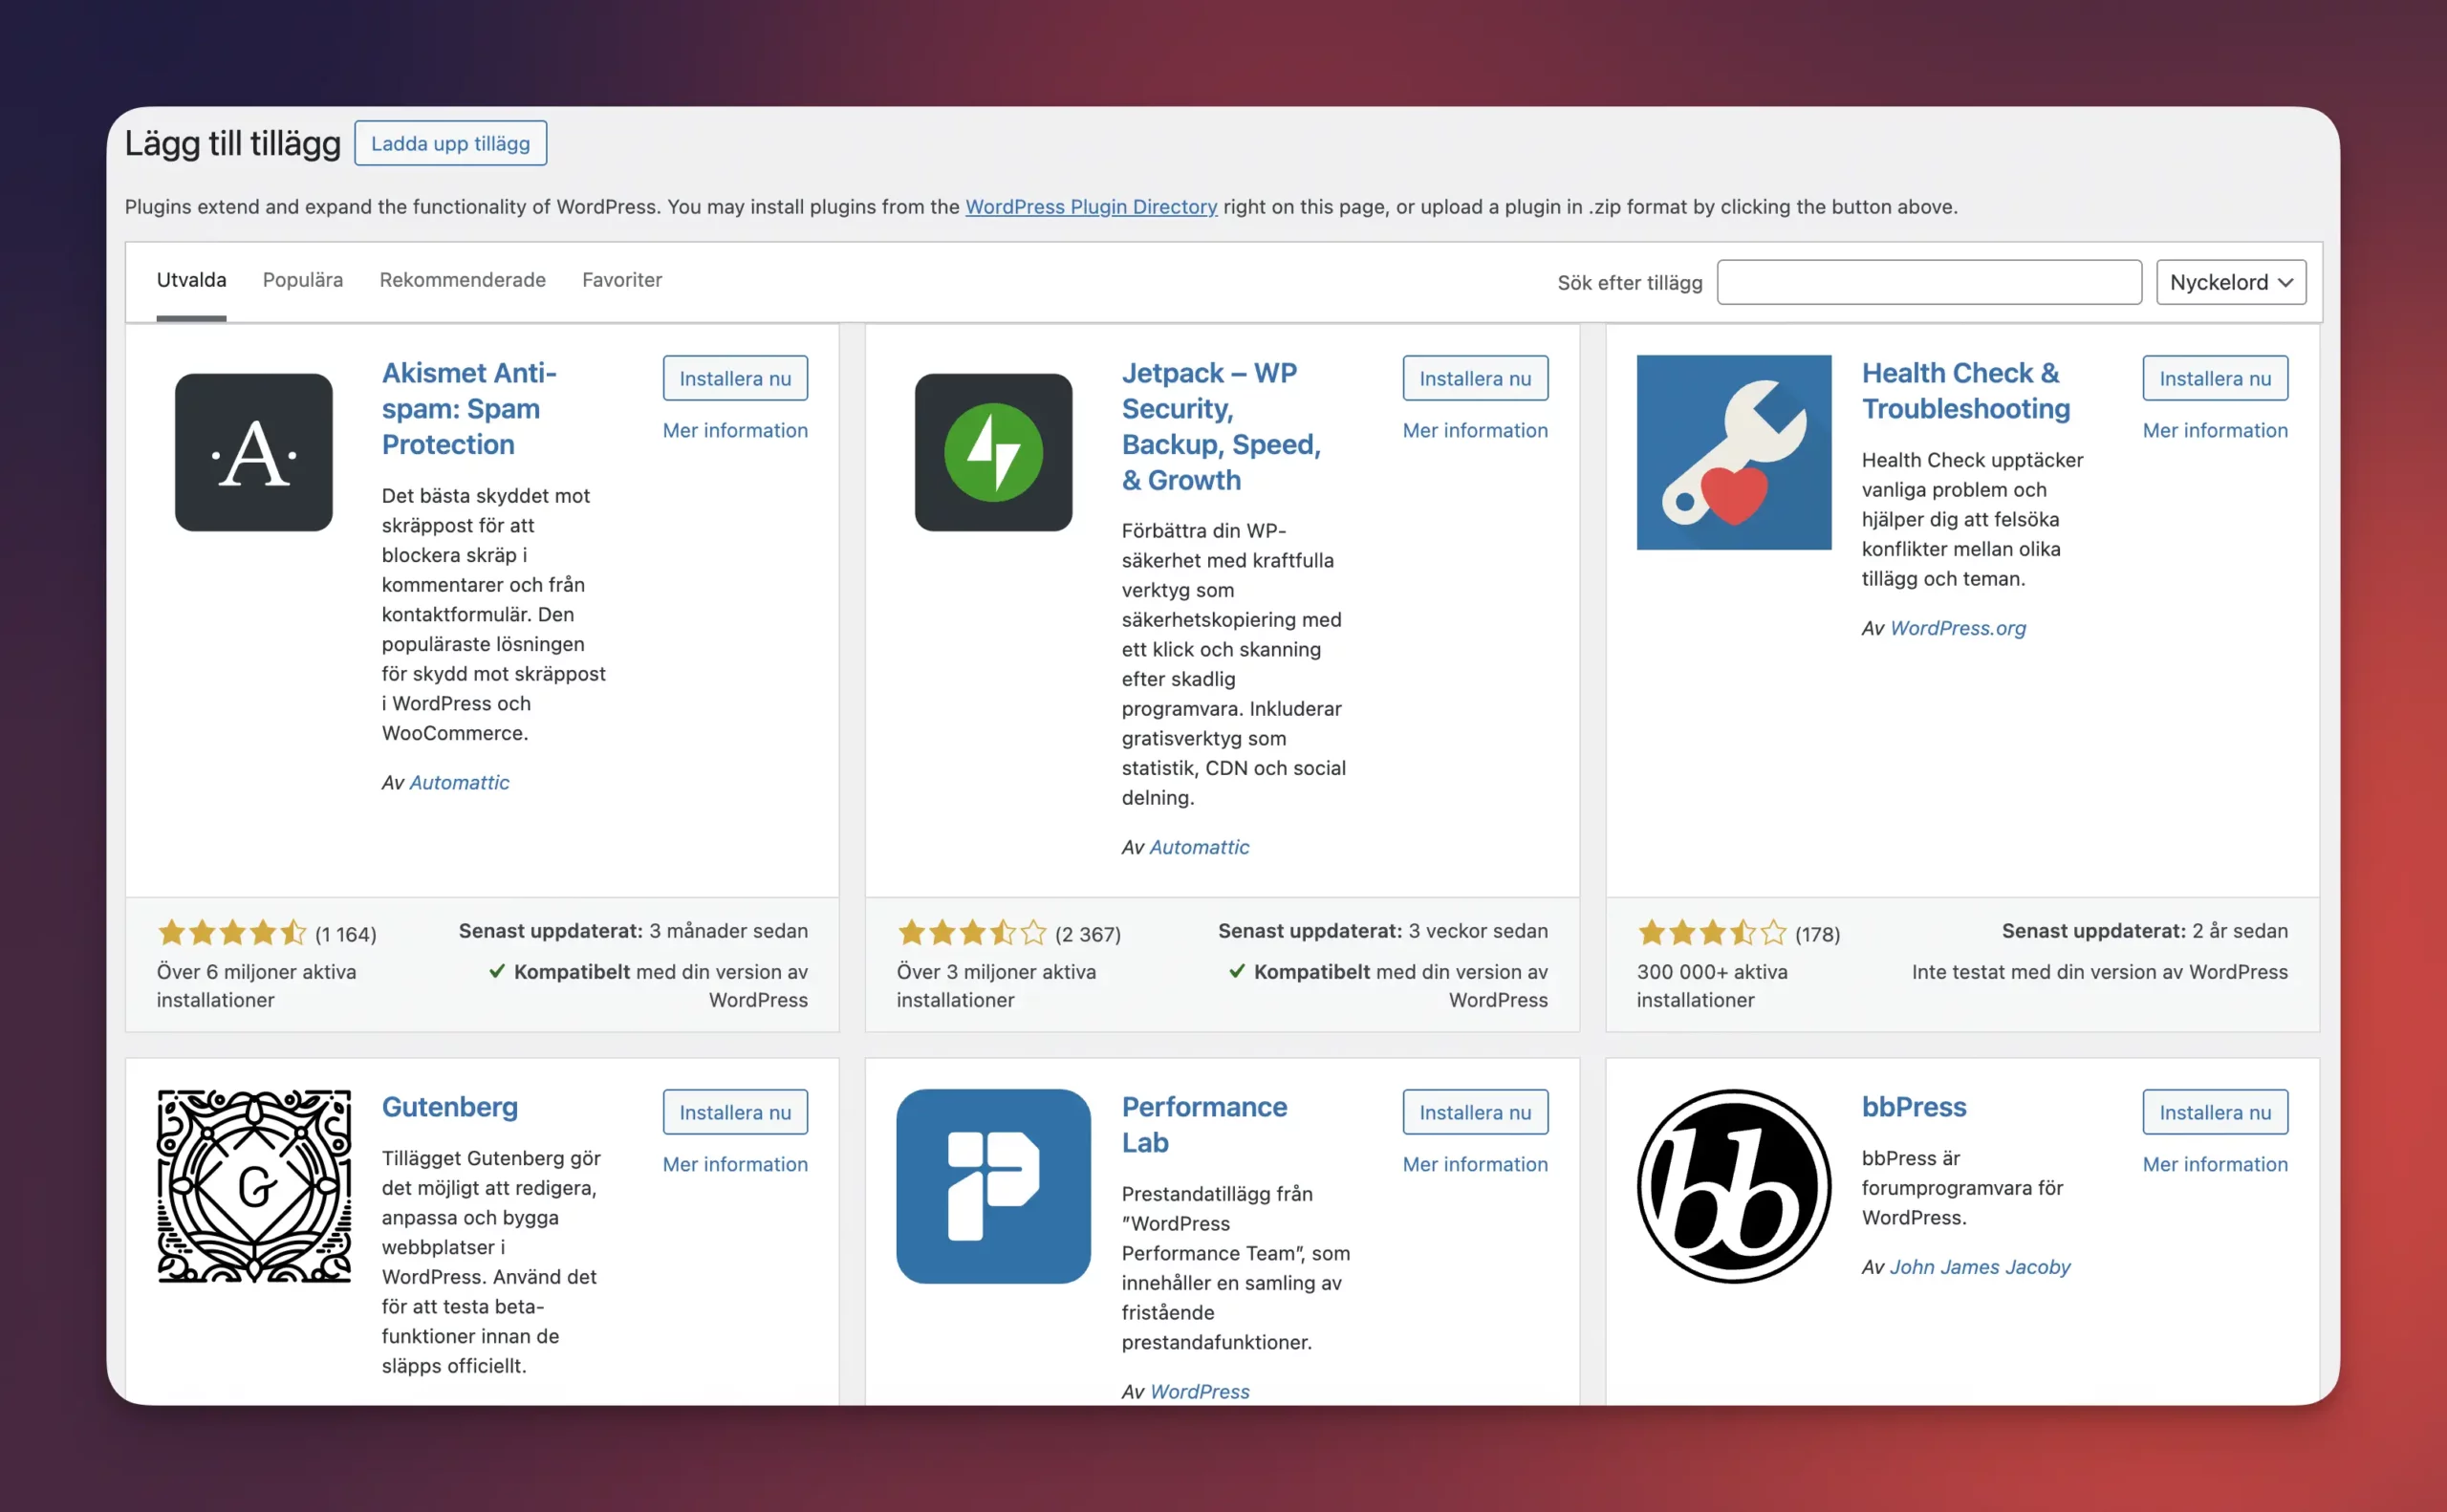2447x1512 pixels.
Task: Open the WordPress Plugin Directory link
Action: pyautogui.click(x=1091, y=207)
